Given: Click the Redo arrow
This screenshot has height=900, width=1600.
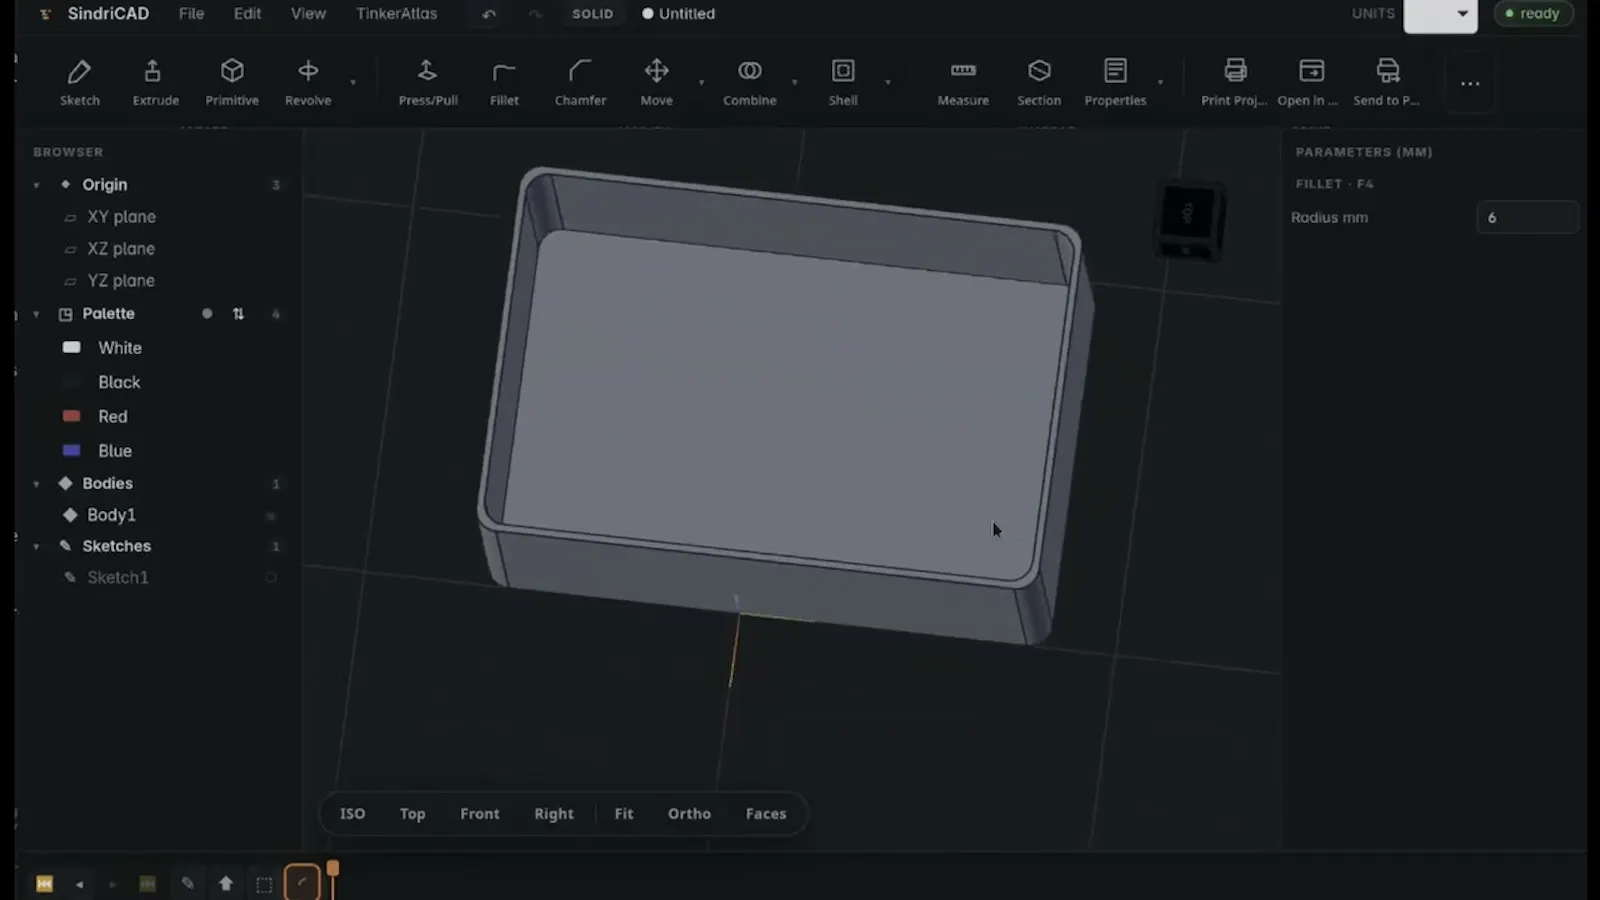Looking at the screenshot, I should [535, 14].
